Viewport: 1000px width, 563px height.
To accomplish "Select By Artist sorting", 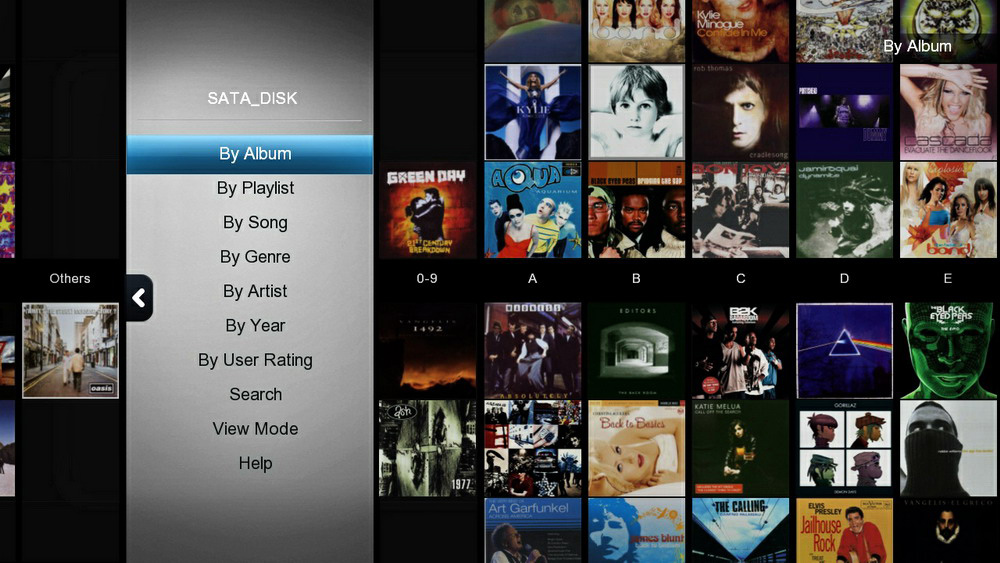I will coord(255,291).
